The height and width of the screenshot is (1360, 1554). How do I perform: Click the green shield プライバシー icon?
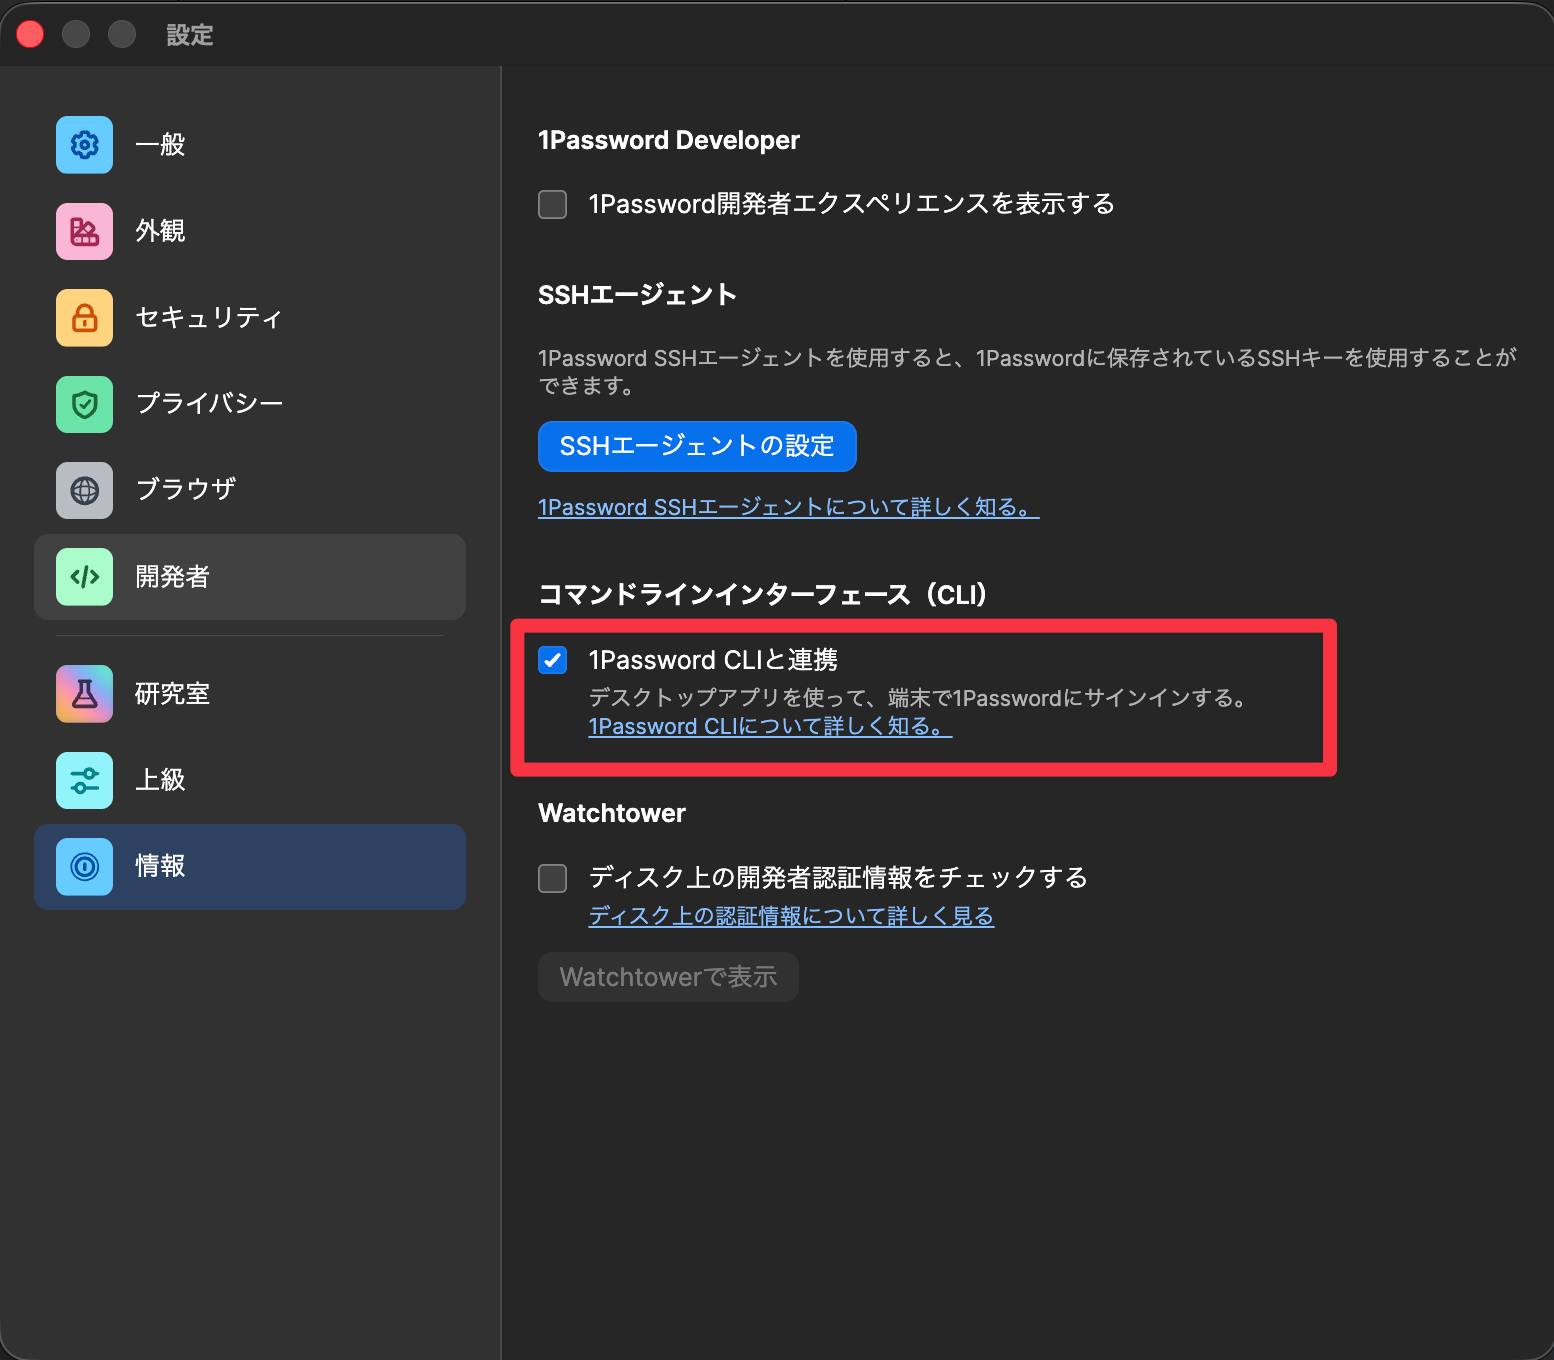[84, 404]
